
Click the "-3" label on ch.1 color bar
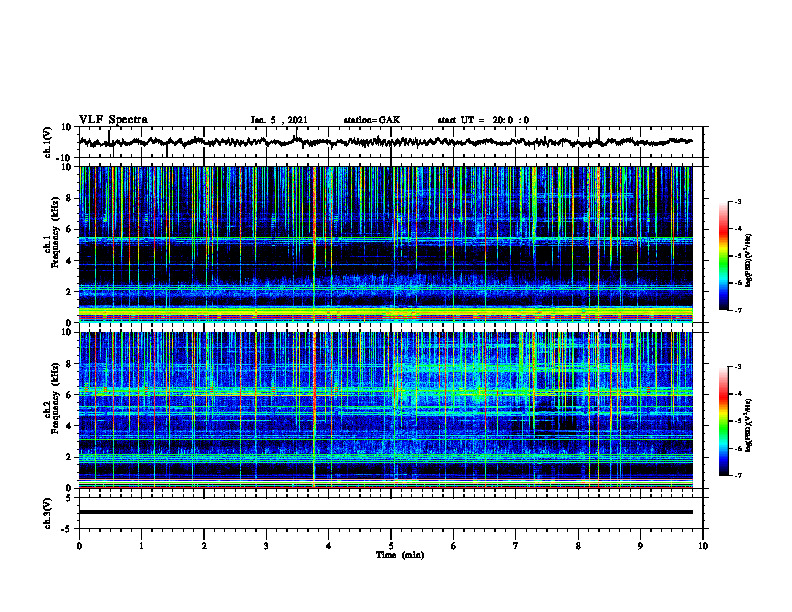click(x=738, y=201)
